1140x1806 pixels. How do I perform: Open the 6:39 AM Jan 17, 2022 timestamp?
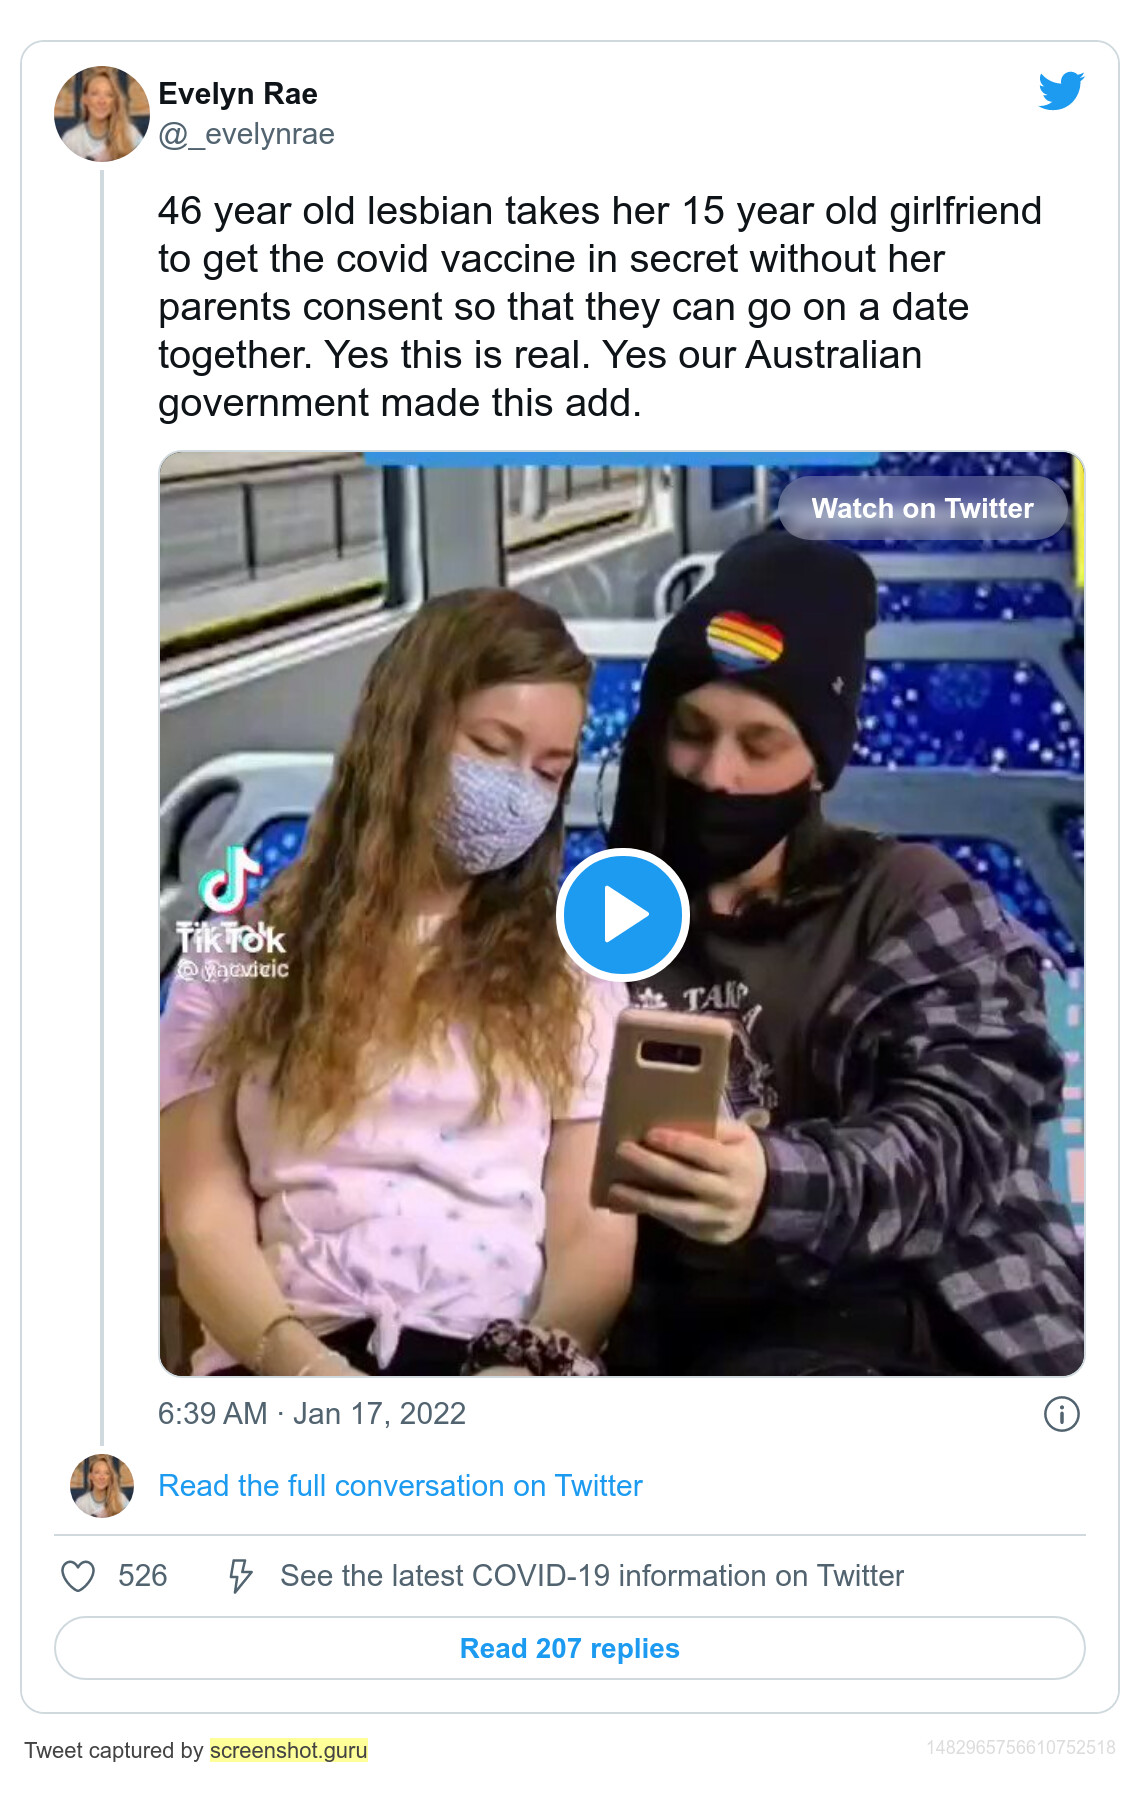311,1414
